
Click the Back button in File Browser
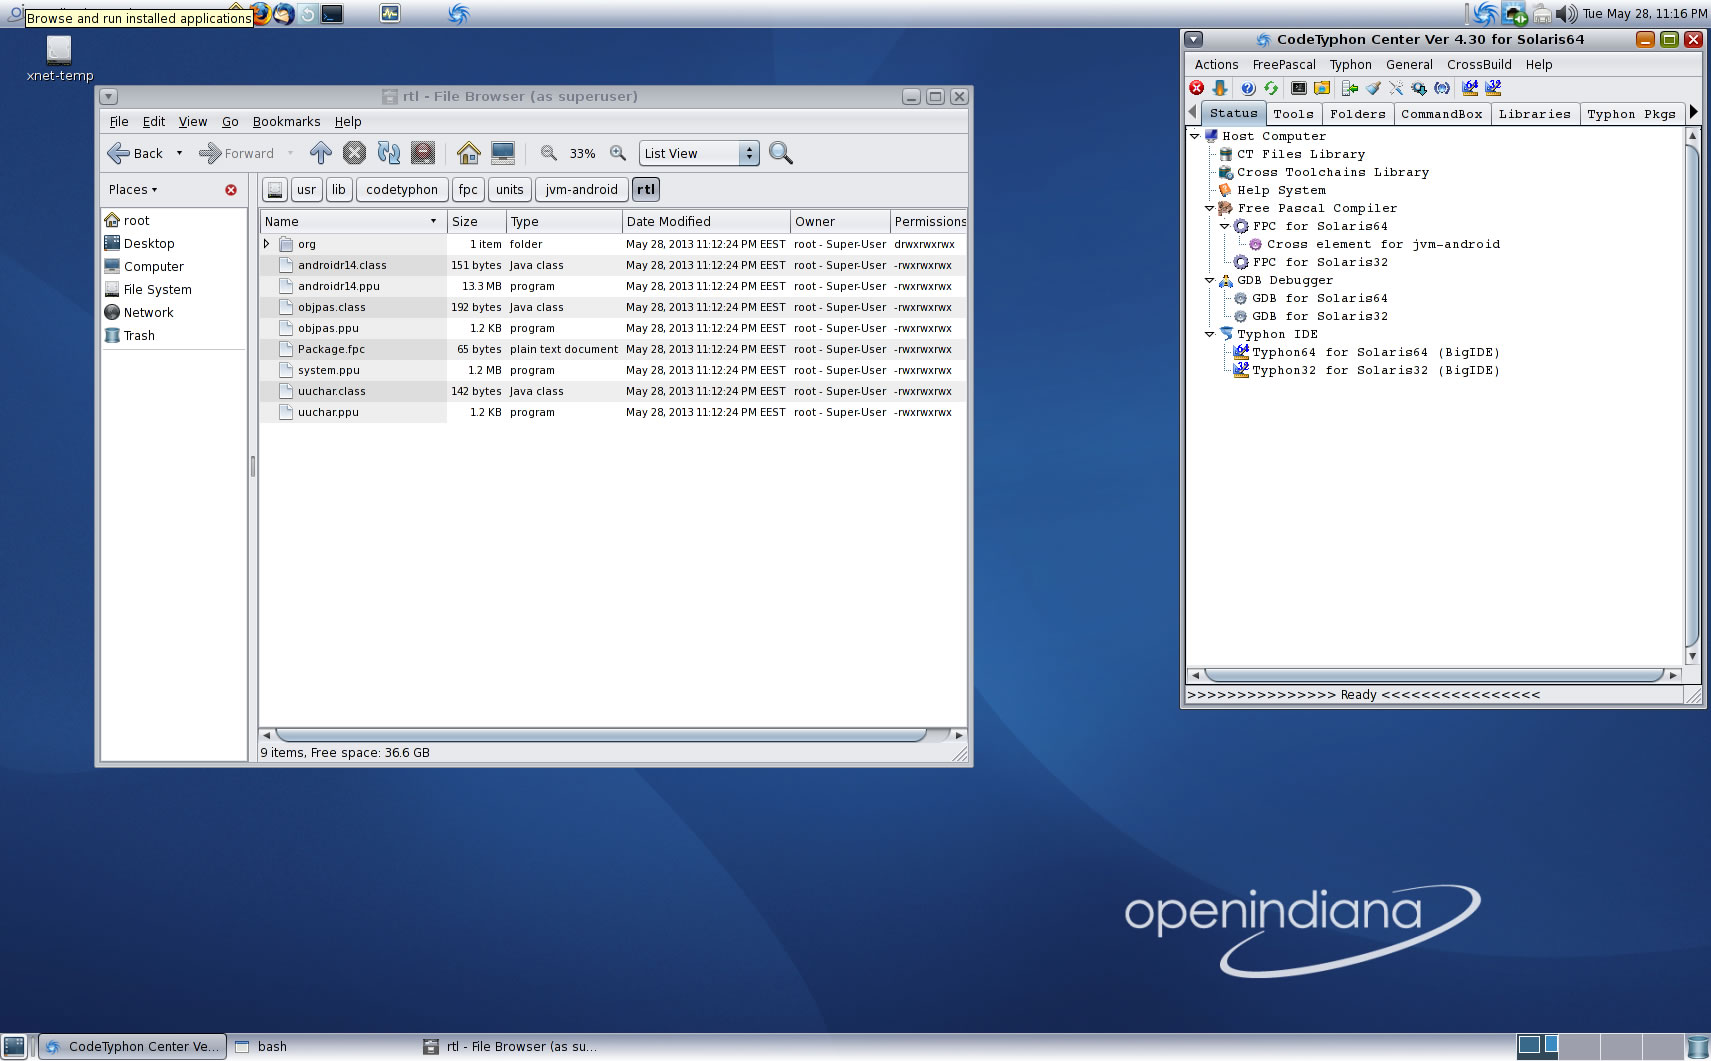(x=136, y=153)
